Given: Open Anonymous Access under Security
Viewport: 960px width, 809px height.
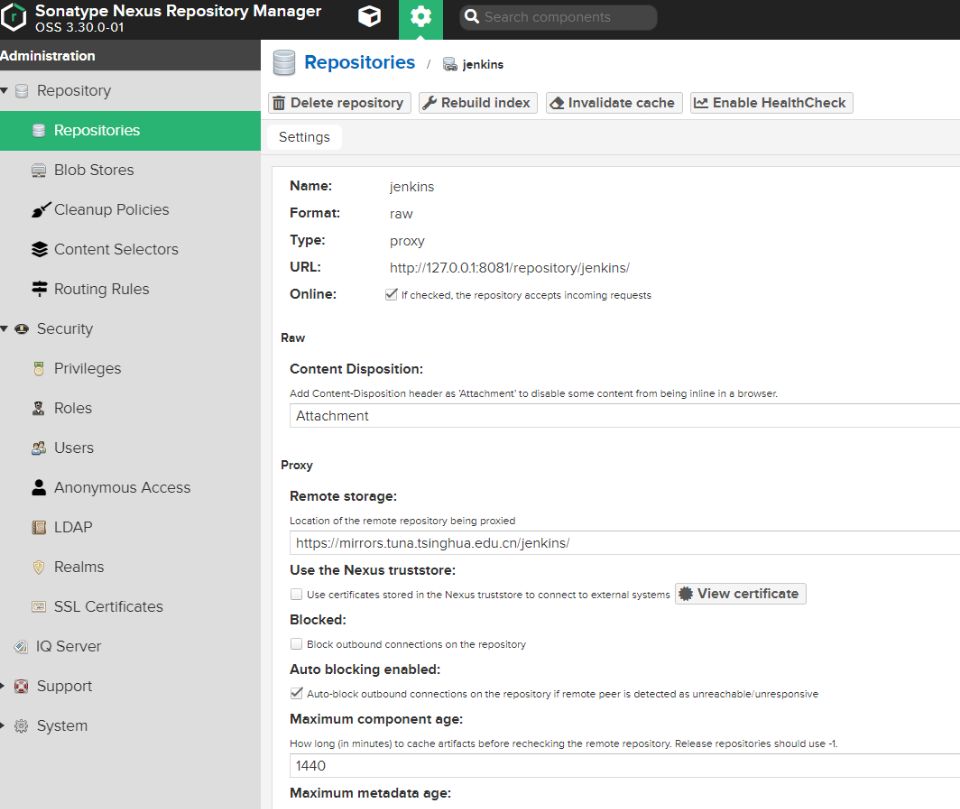Looking at the screenshot, I should tap(130, 487).
